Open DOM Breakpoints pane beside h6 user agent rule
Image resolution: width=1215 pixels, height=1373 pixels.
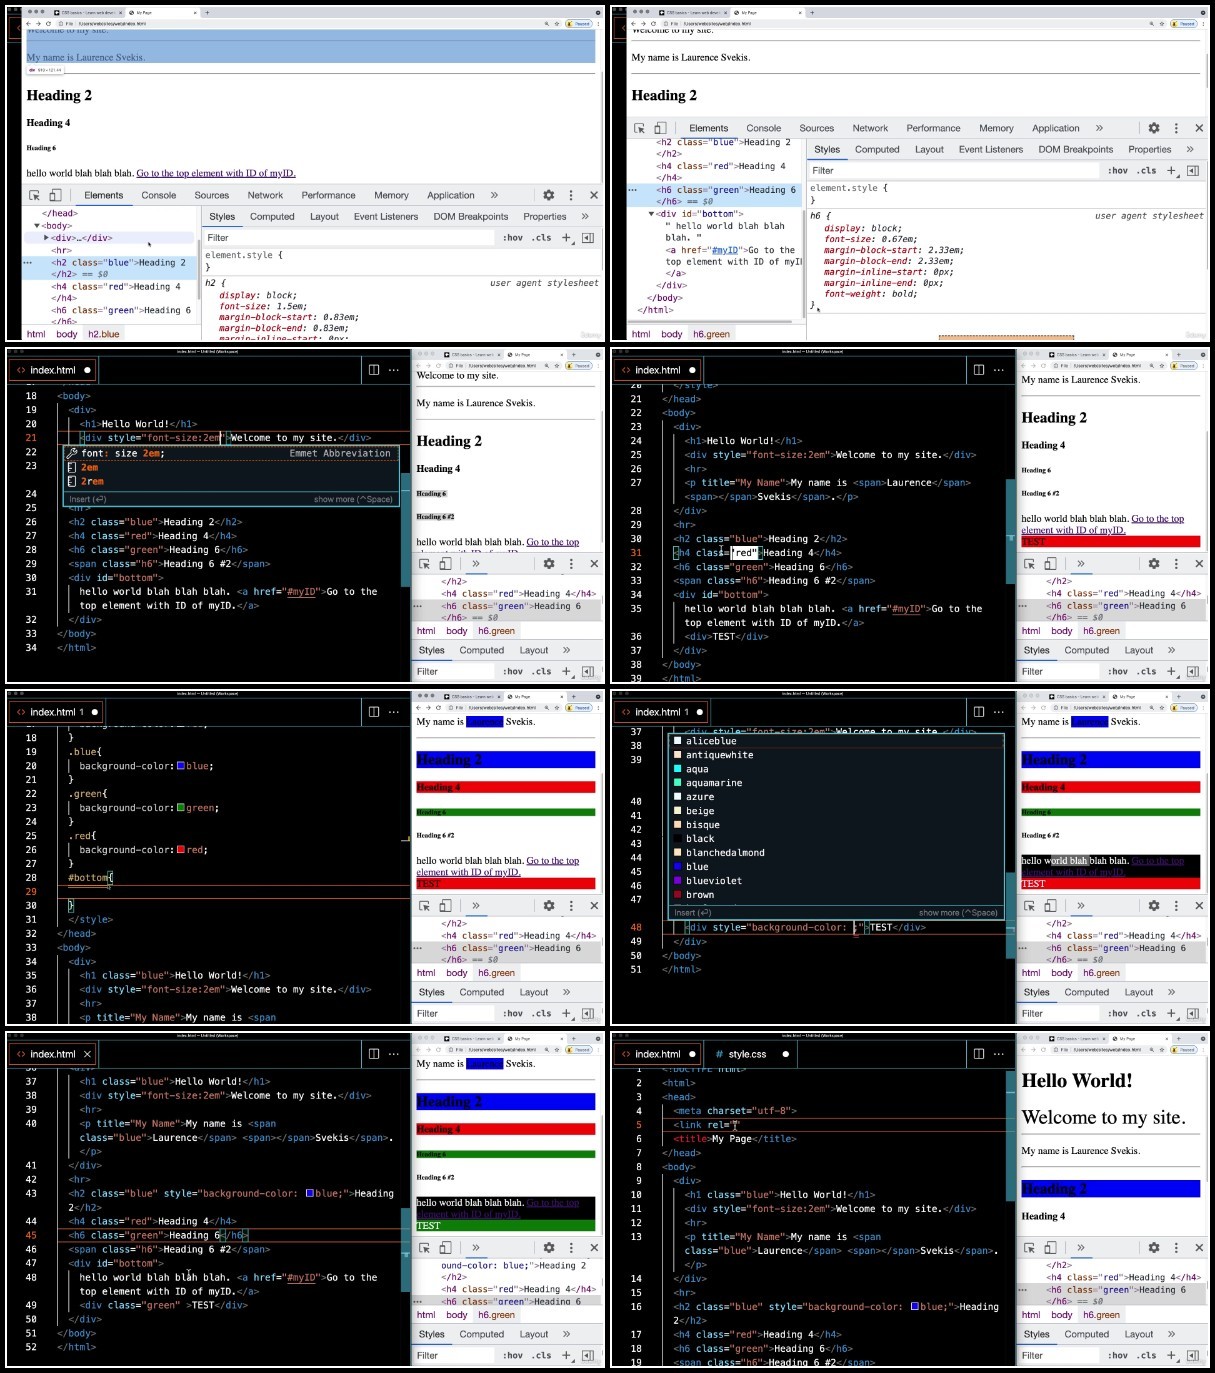(x=1075, y=149)
